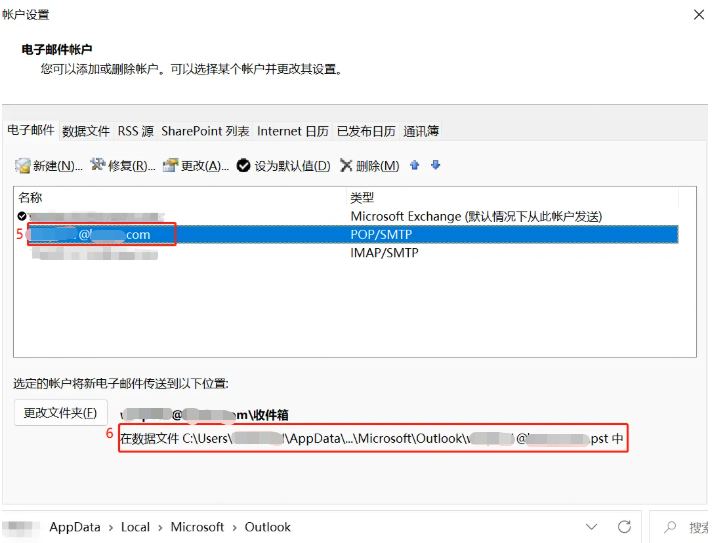Expand chevron after AppData in address bar
This screenshot has height=543, width=718.
click(x=111, y=528)
